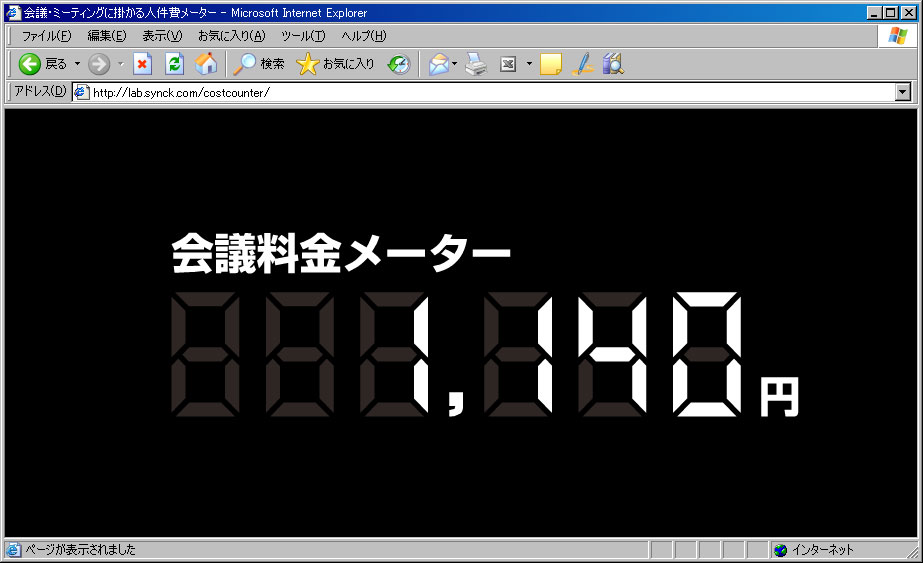
Task: Click the address bar URL field
Action: [x=492, y=92]
